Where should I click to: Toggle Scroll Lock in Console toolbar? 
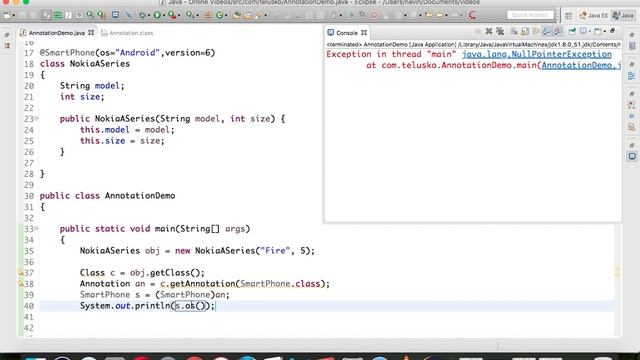tap(525, 31)
